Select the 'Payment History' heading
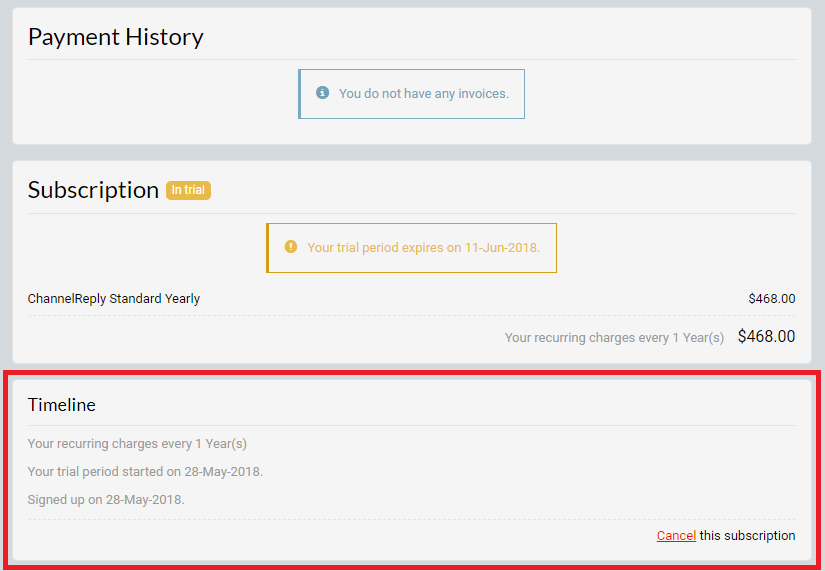 116,37
